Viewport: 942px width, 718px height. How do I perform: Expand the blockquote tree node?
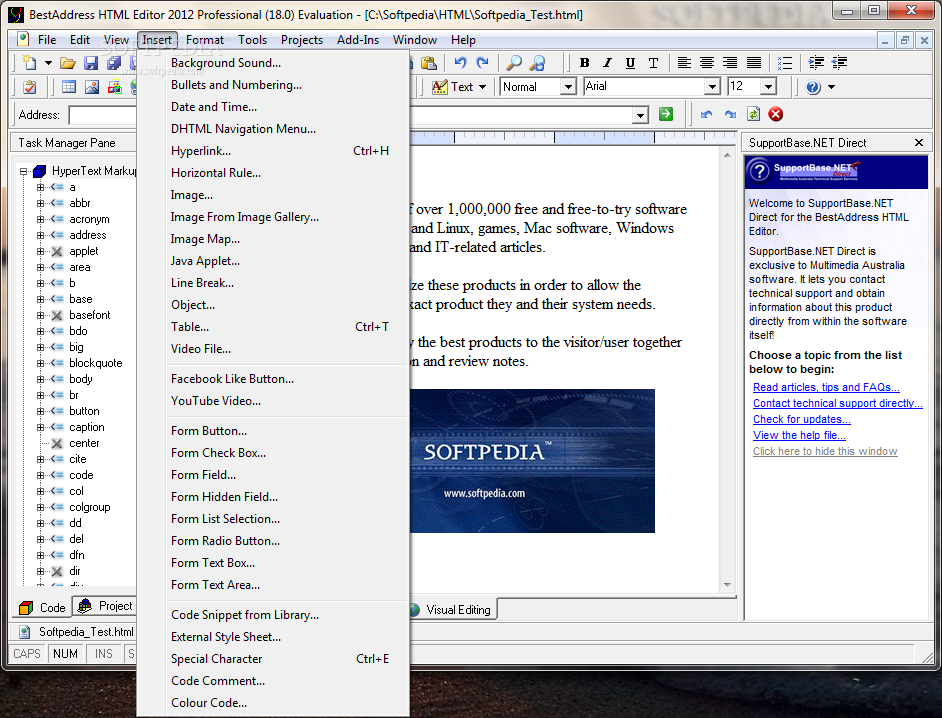point(40,363)
